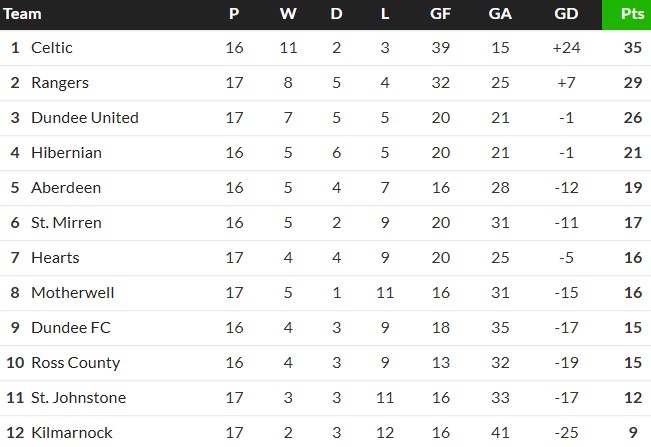The width and height of the screenshot is (651, 447).
Task: Click the Hearts team name
Action: tap(55, 258)
